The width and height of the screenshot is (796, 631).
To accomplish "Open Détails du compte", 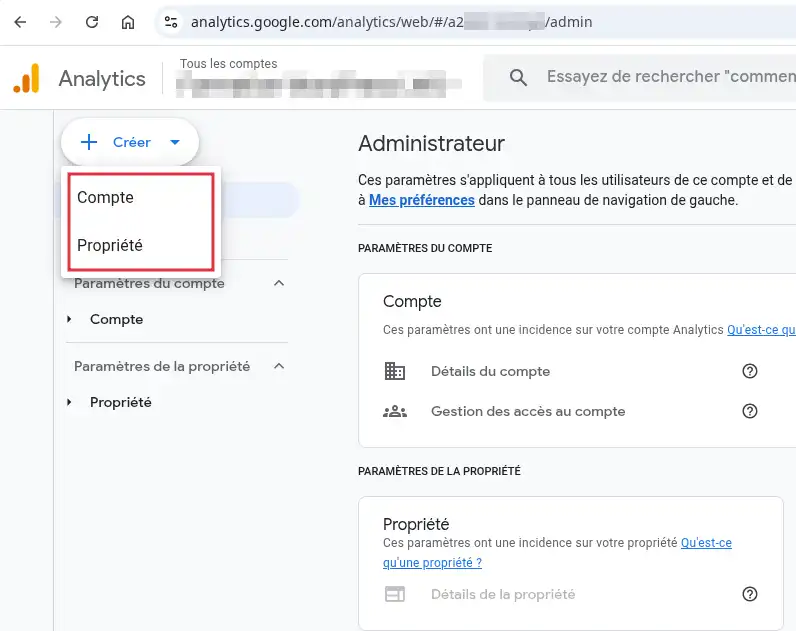I will coord(490,372).
